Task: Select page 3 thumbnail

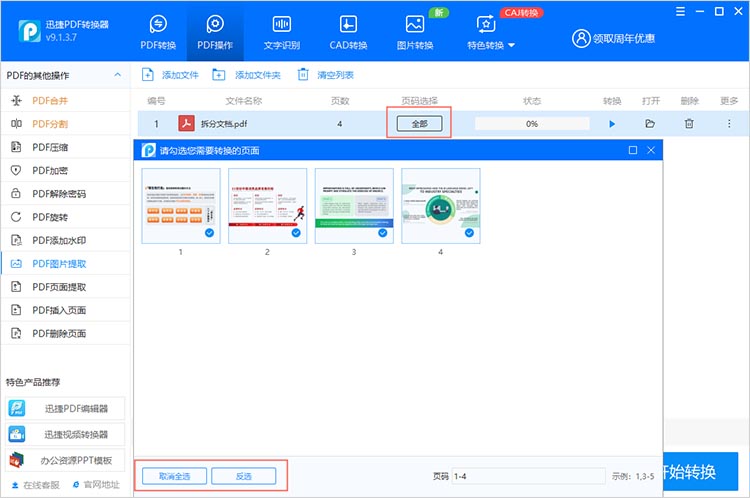Action: coord(354,206)
